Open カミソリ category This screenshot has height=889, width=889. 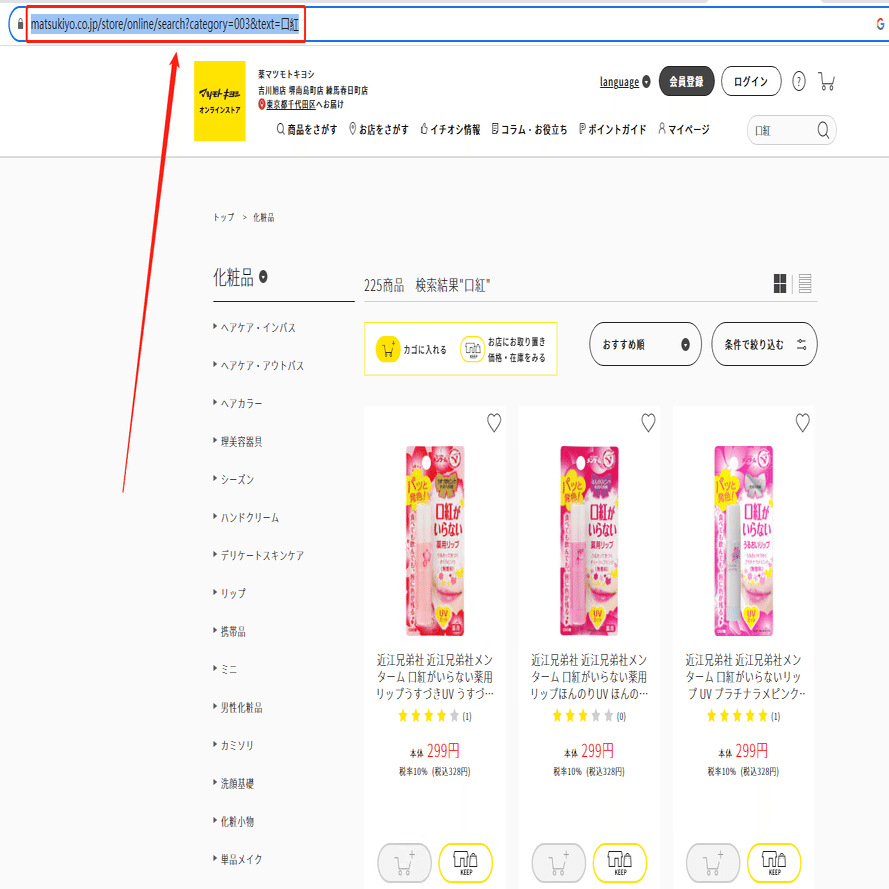[x=233, y=746]
